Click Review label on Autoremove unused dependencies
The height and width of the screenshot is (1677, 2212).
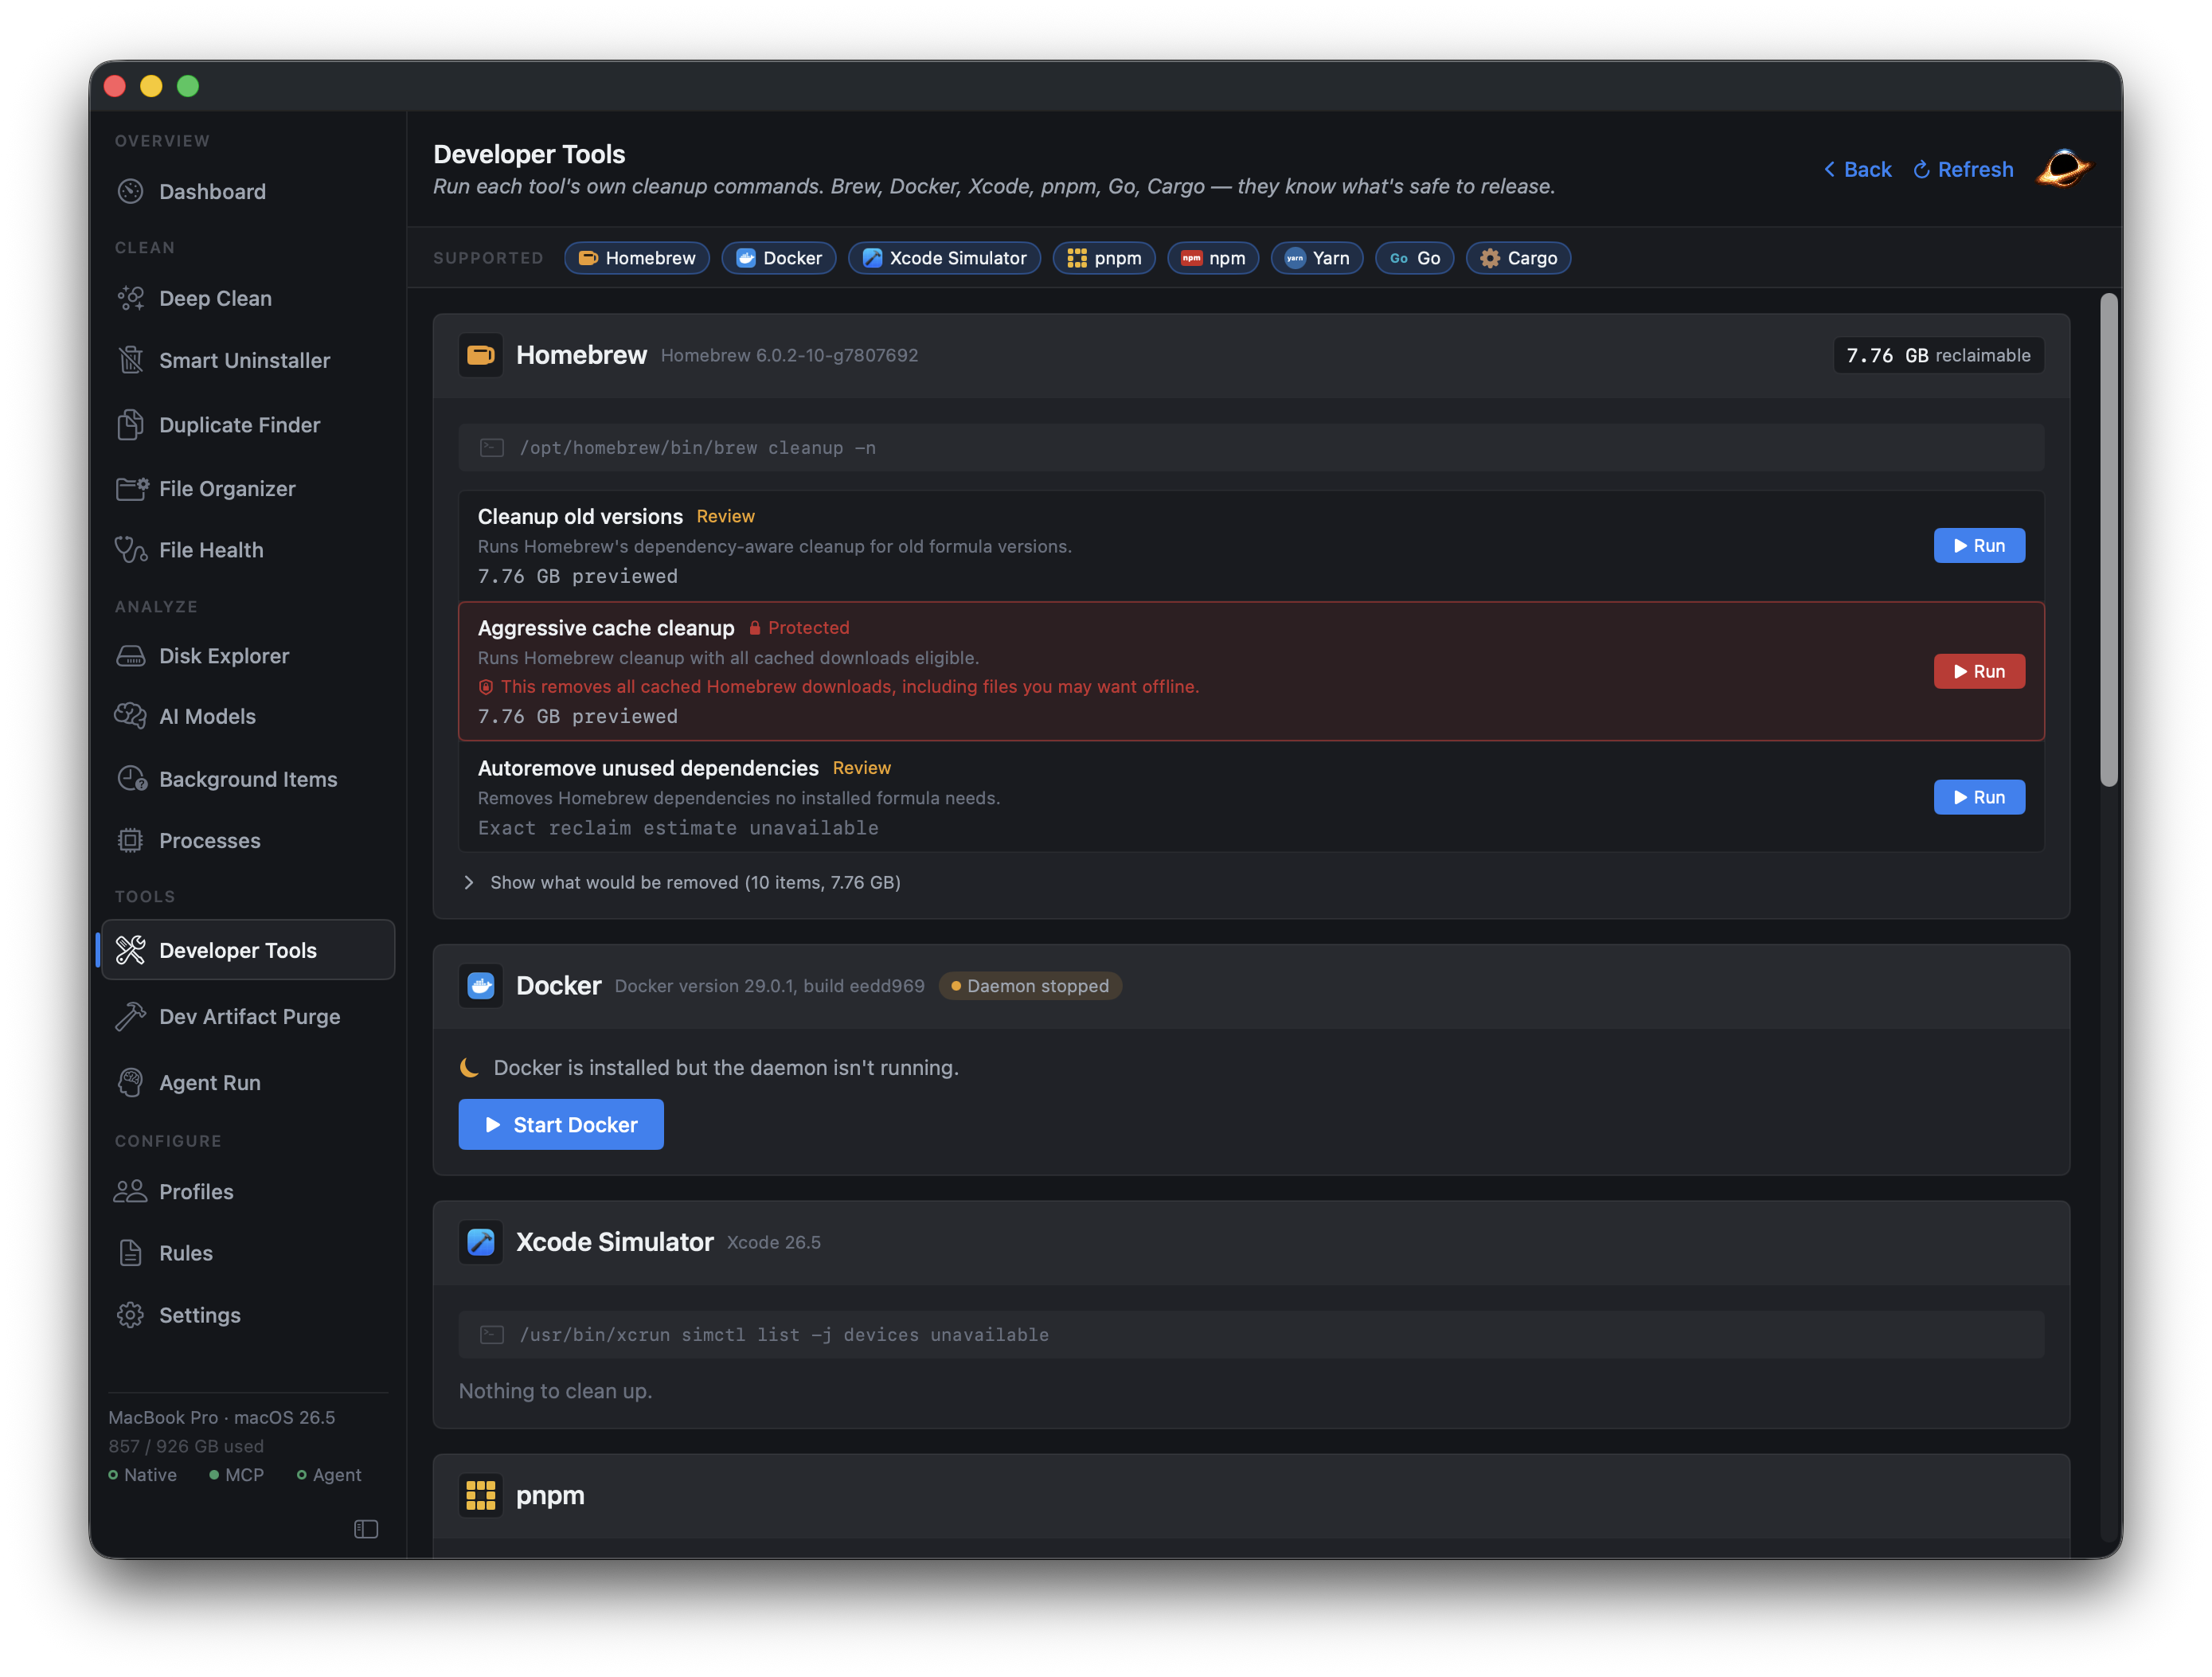pos(862,768)
